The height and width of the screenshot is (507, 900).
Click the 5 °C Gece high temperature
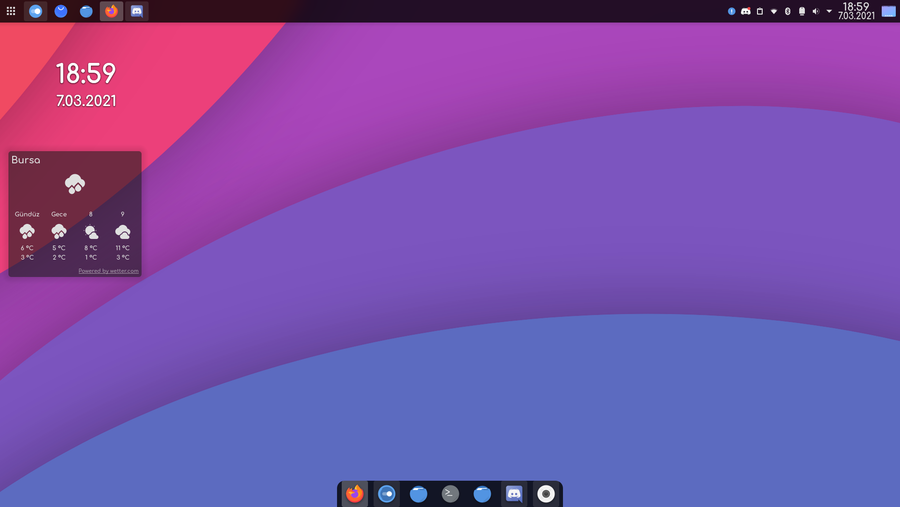[x=59, y=248]
